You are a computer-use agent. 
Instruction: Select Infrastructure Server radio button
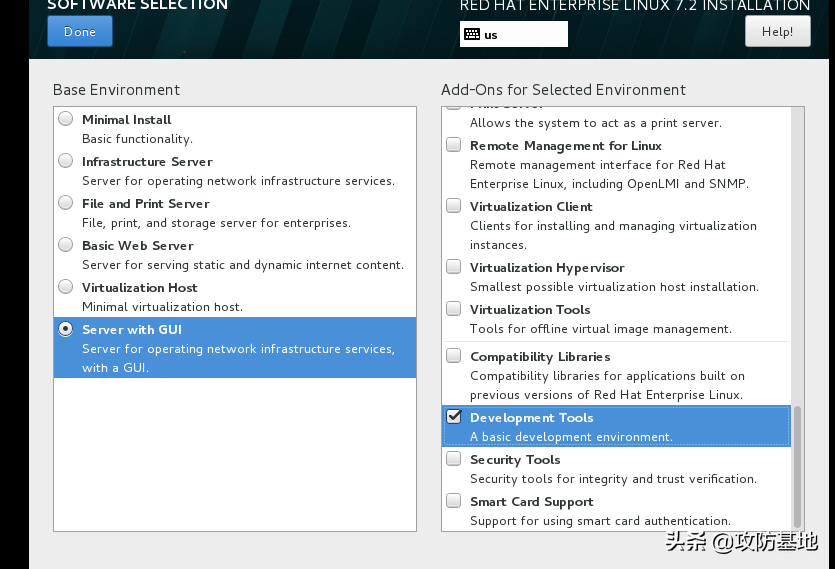[66, 161]
